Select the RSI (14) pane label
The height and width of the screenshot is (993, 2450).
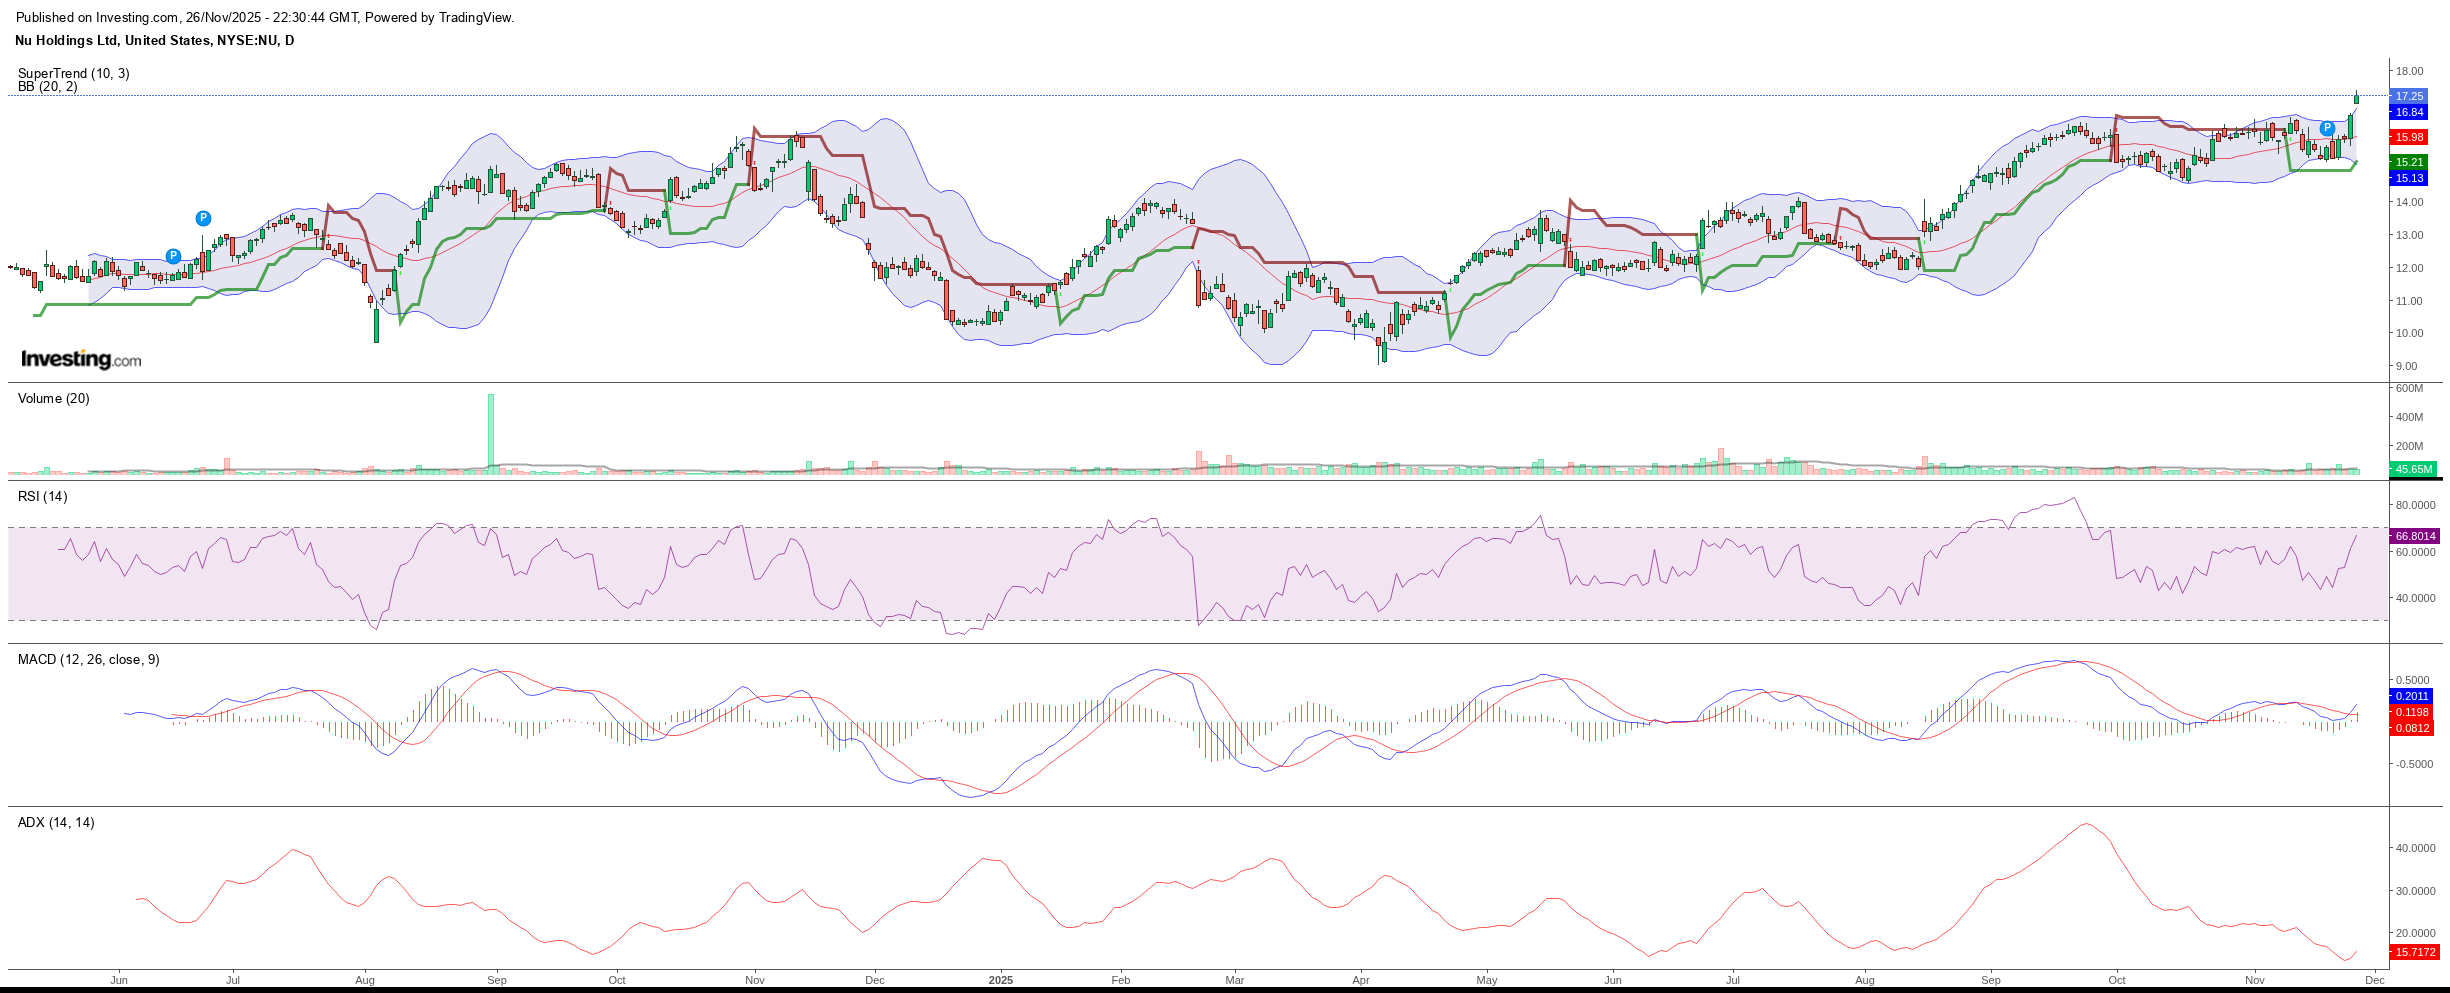(x=43, y=496)
